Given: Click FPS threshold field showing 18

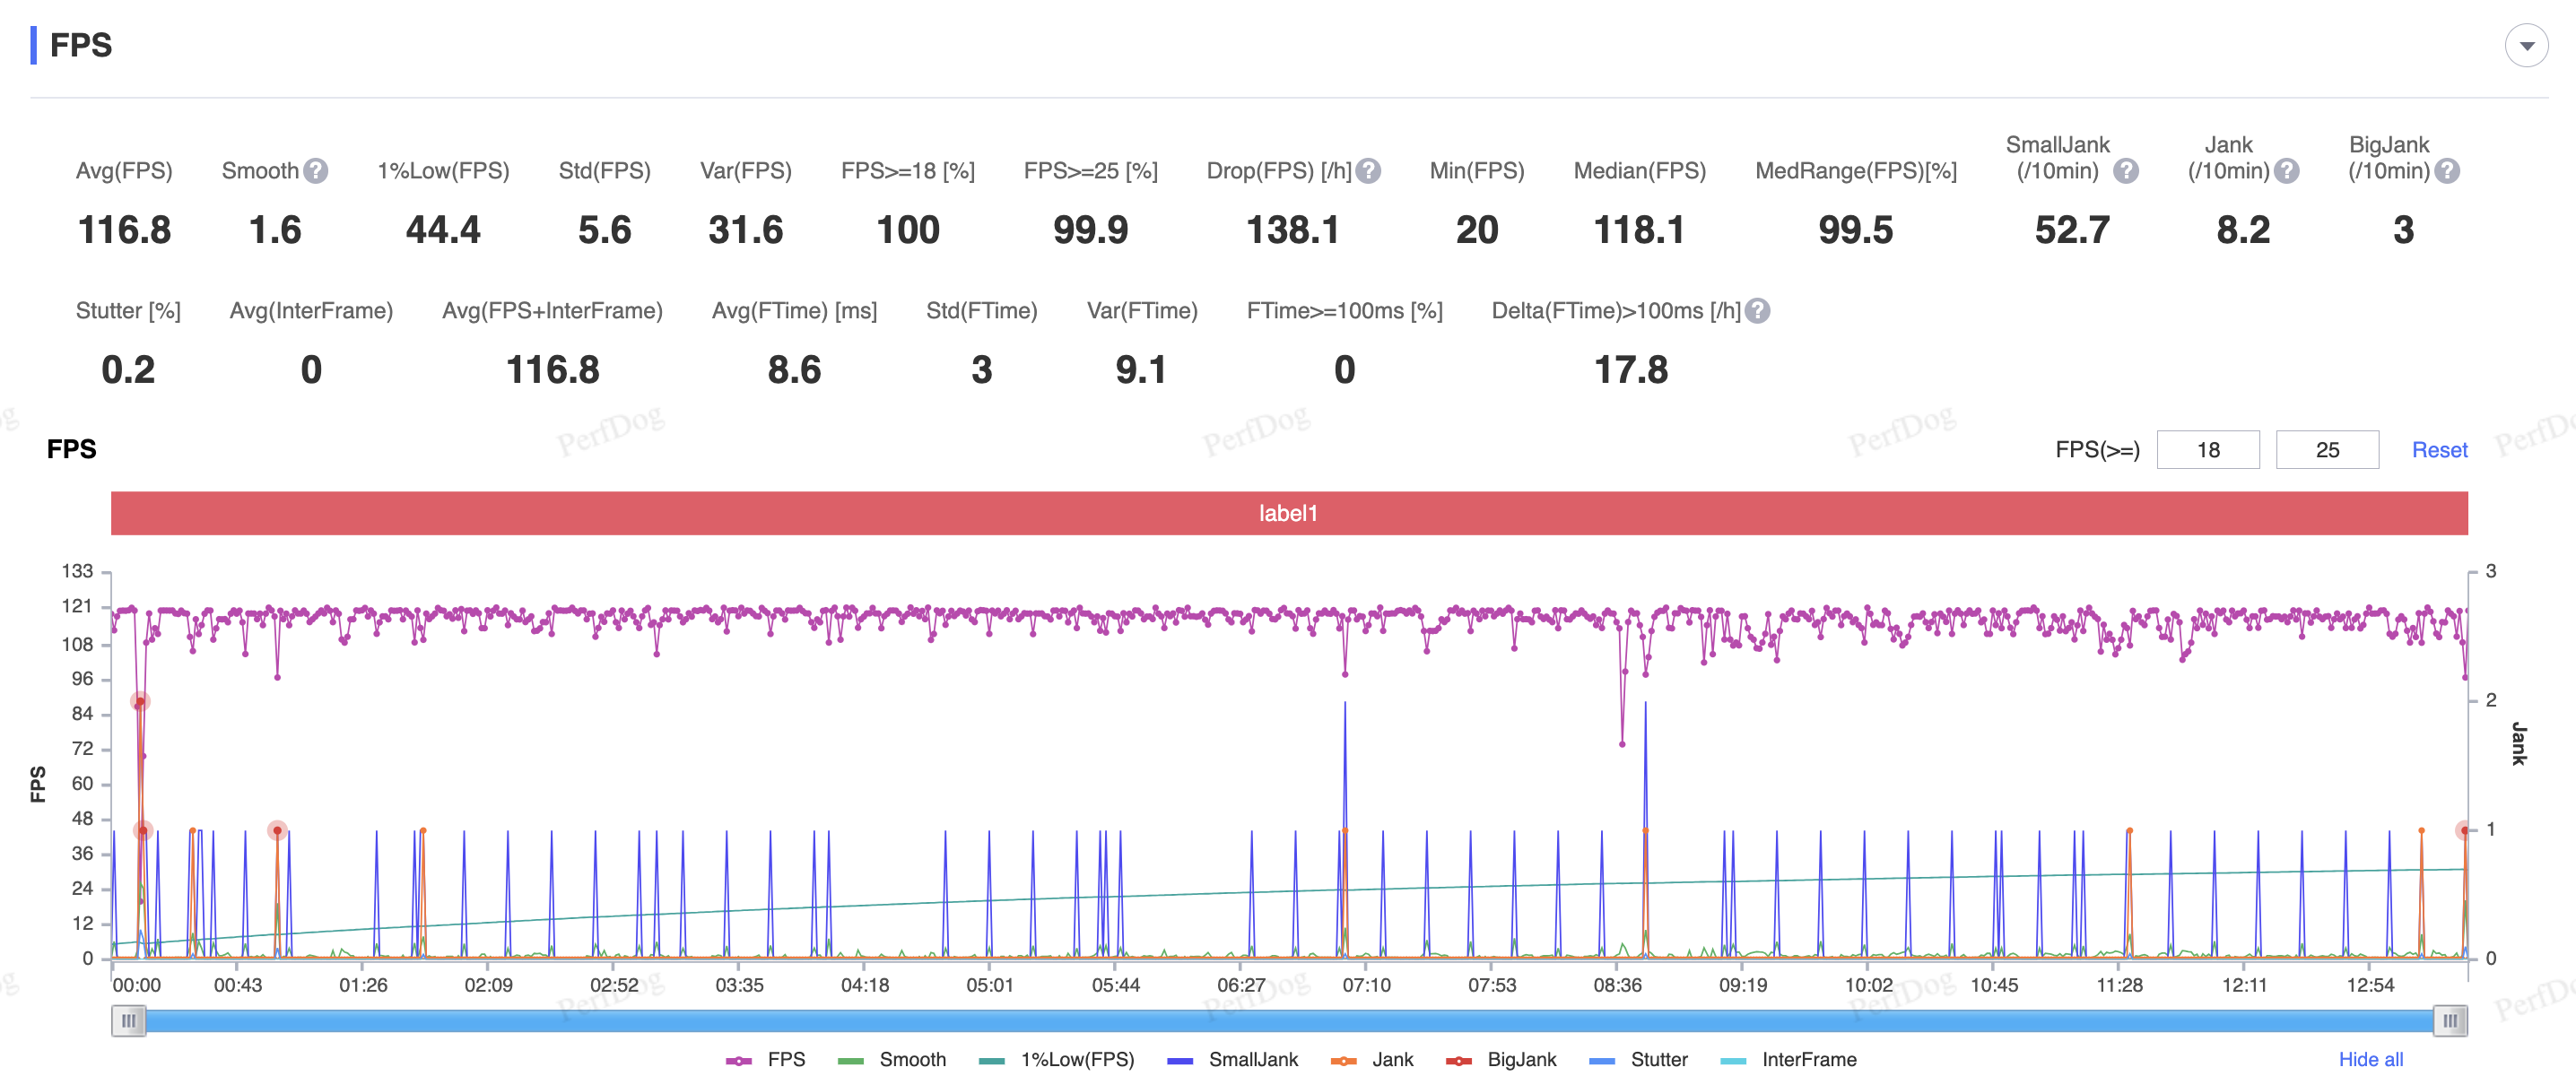Looking at the screenshot, I should pos(2207,450).
